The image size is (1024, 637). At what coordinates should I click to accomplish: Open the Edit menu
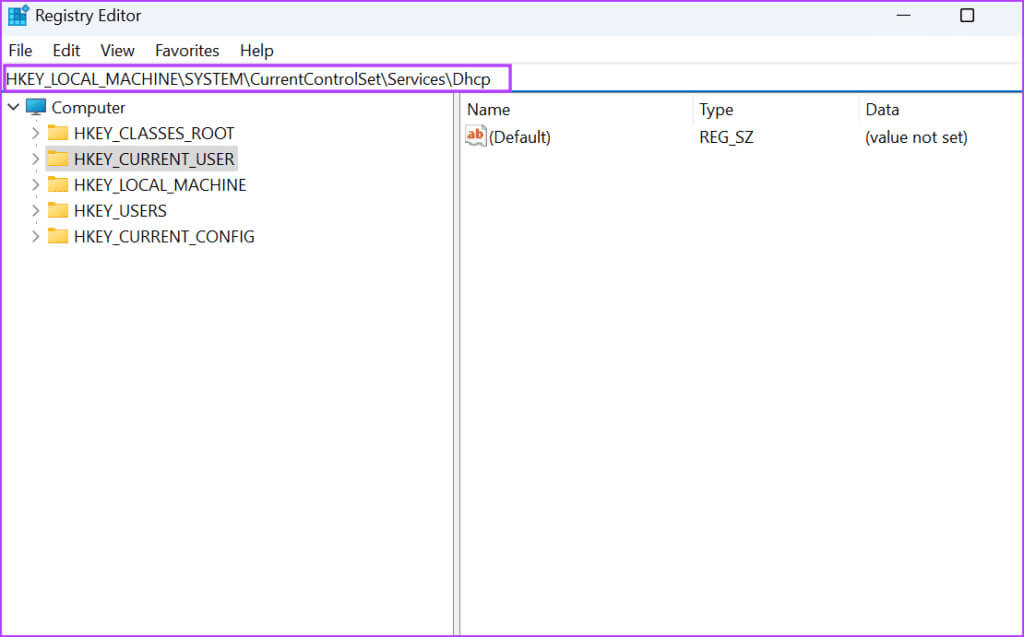click(66, 50)
